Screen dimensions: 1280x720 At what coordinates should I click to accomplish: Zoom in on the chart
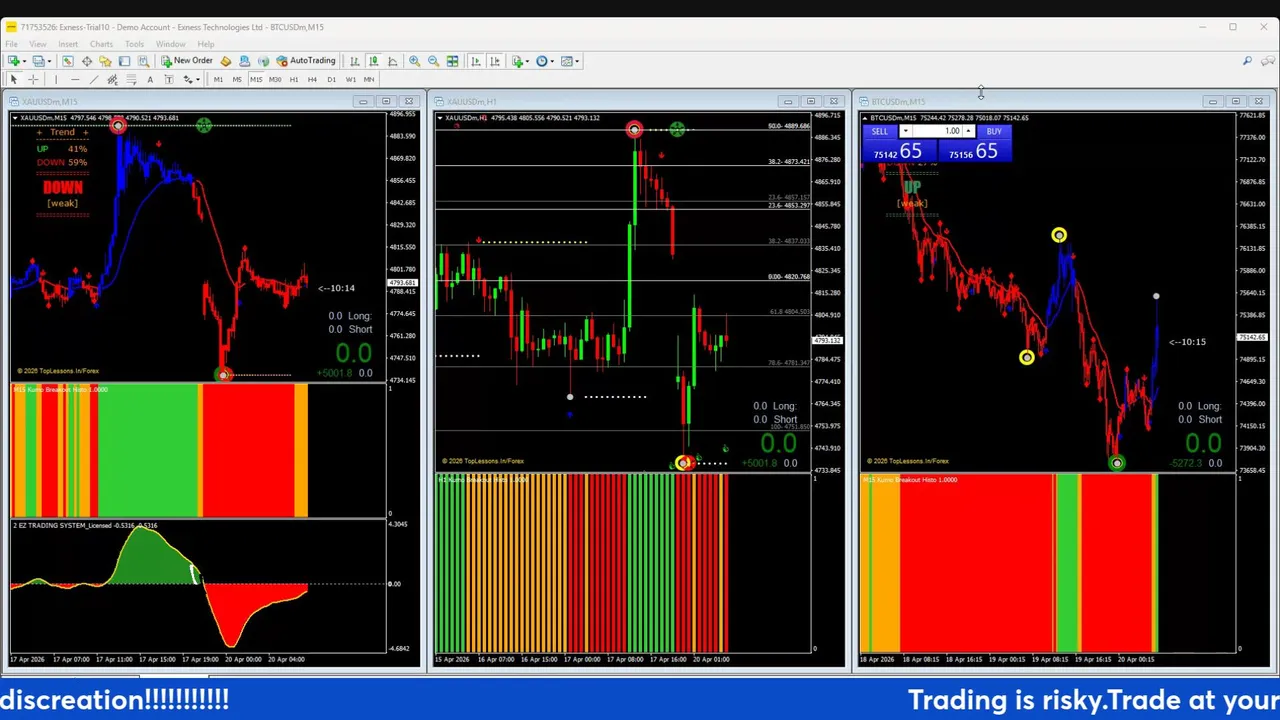pyautogui.click(x=414, y=61)
